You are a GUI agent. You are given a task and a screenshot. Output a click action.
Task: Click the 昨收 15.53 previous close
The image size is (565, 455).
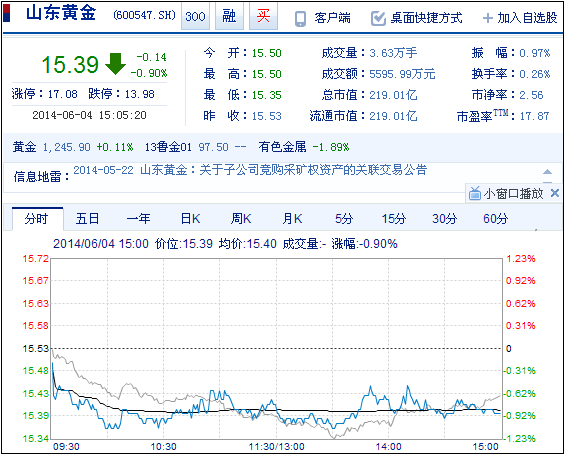point(266,116)
